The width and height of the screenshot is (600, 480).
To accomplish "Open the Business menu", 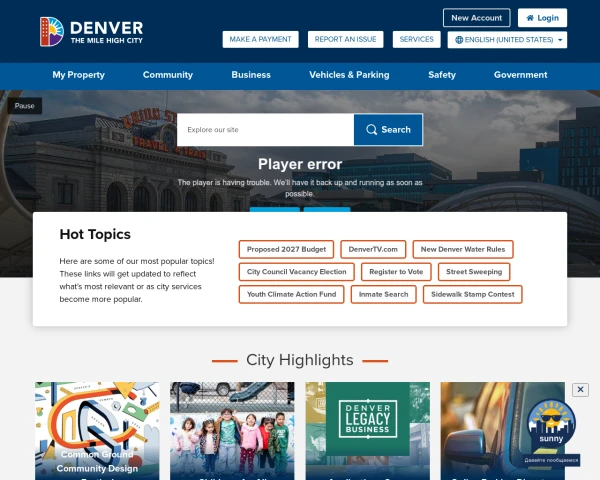I will pos(251,75).
